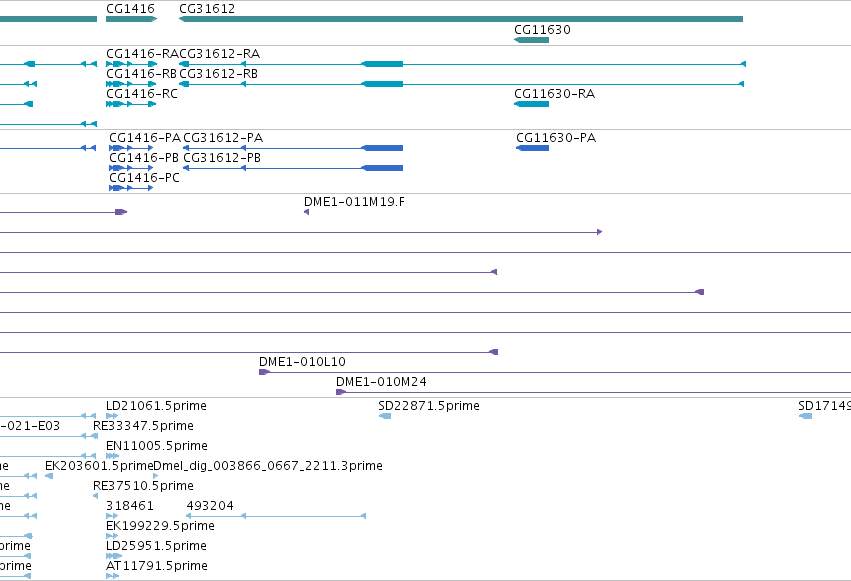Select the CG11630 gene arrow glyph
851x581 pixels.
531,40
